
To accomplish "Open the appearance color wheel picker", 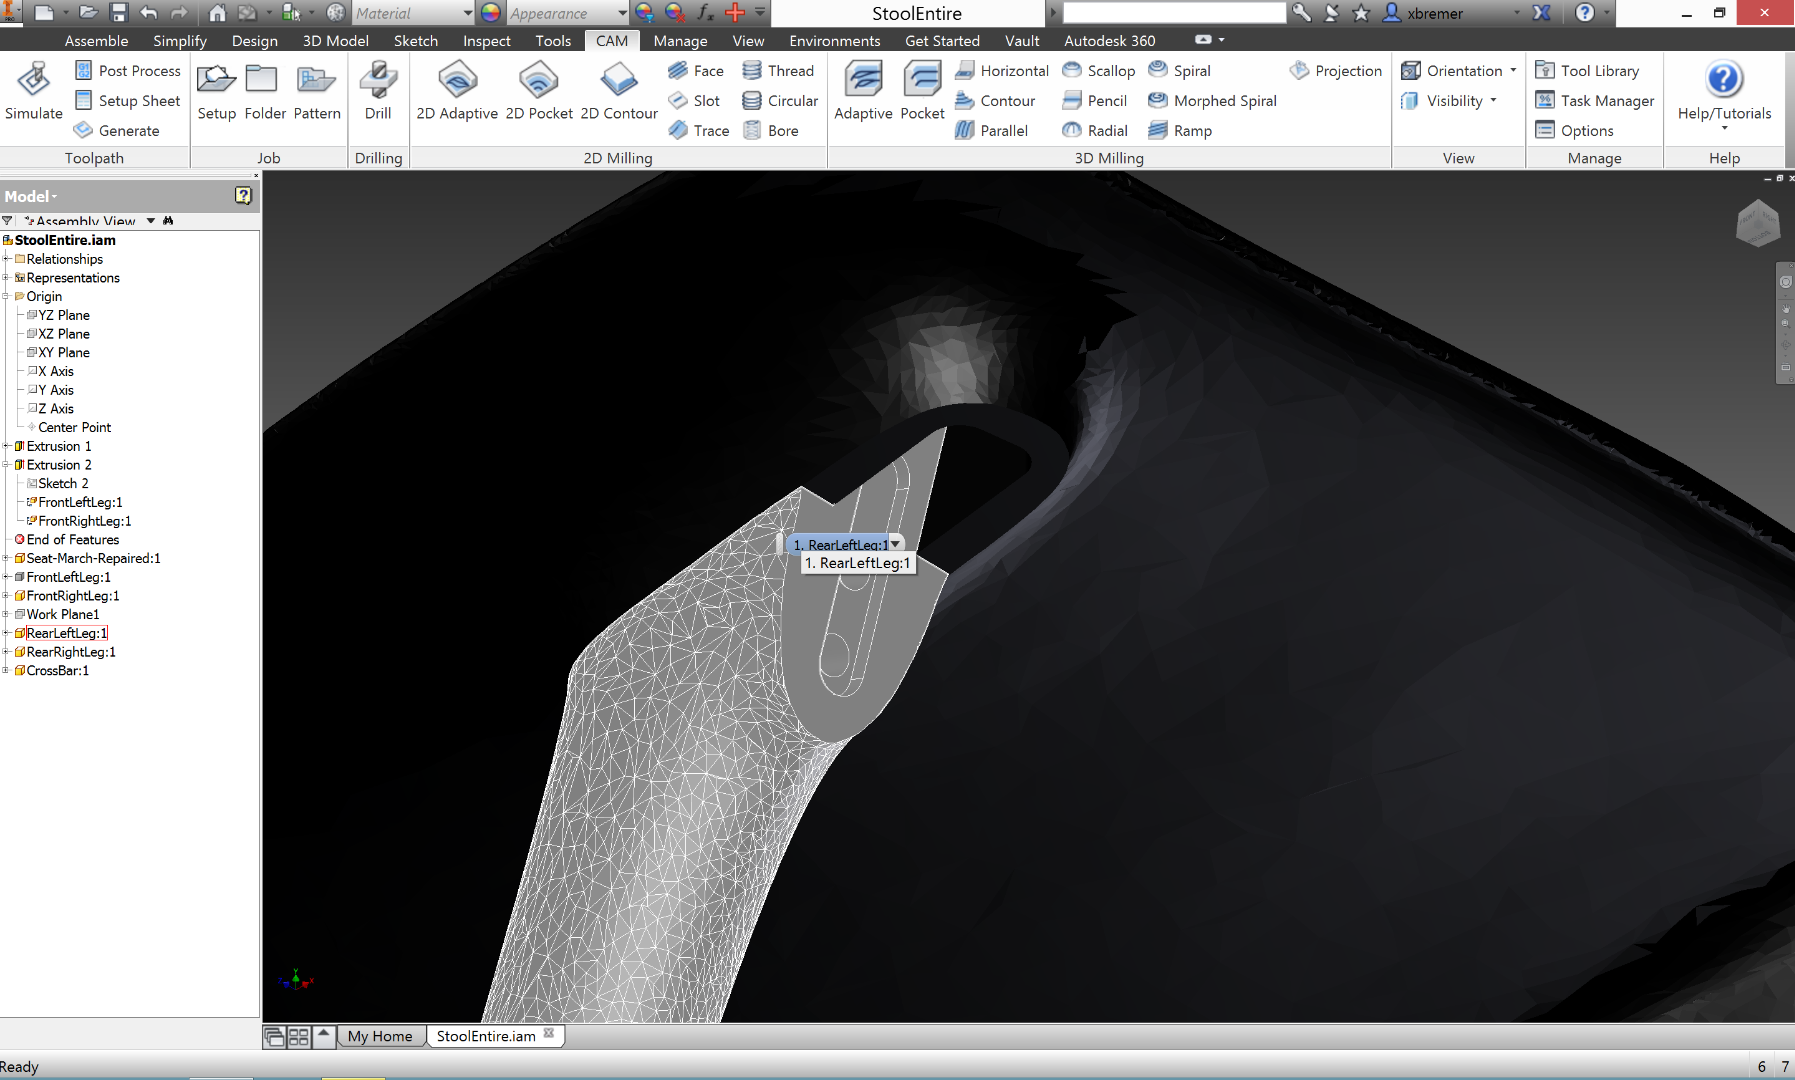I will [490, 13].
